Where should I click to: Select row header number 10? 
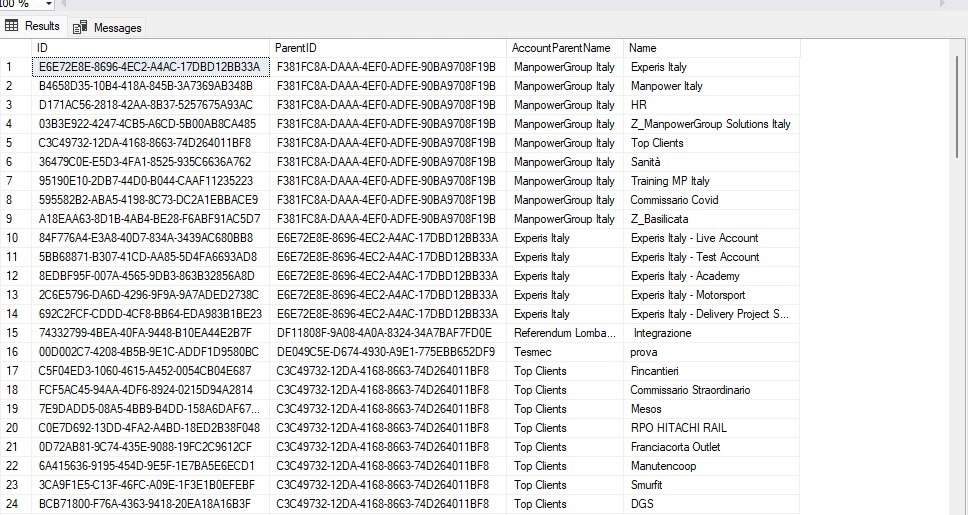click(15, 238)
